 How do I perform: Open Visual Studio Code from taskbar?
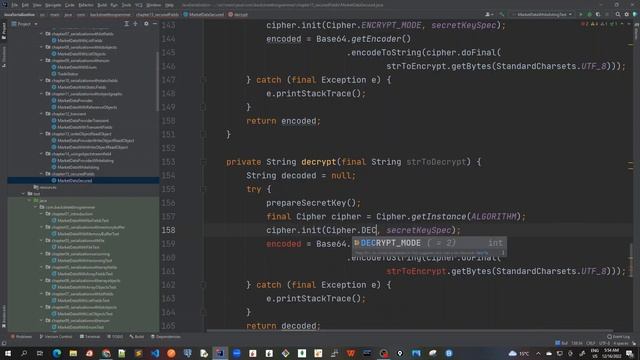point(155,353)
